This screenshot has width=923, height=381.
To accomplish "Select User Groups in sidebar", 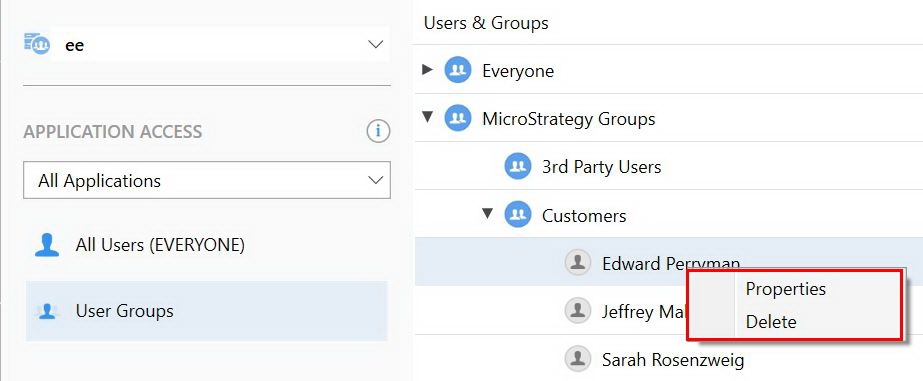I will pos(207,311).
